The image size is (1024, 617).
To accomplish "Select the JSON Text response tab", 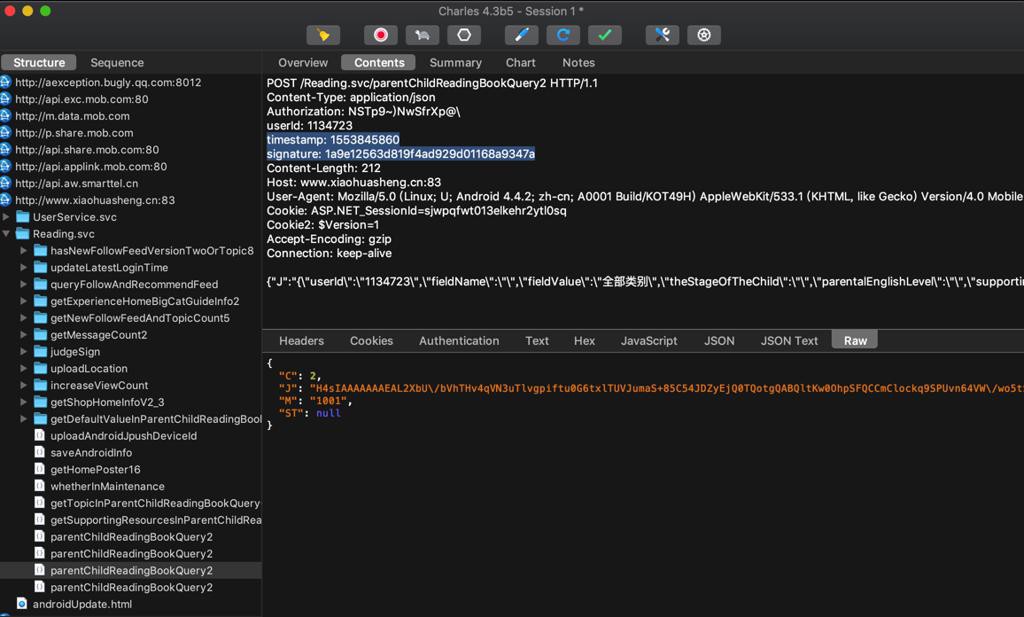I will pyautogui.click(x=789, y=341).
